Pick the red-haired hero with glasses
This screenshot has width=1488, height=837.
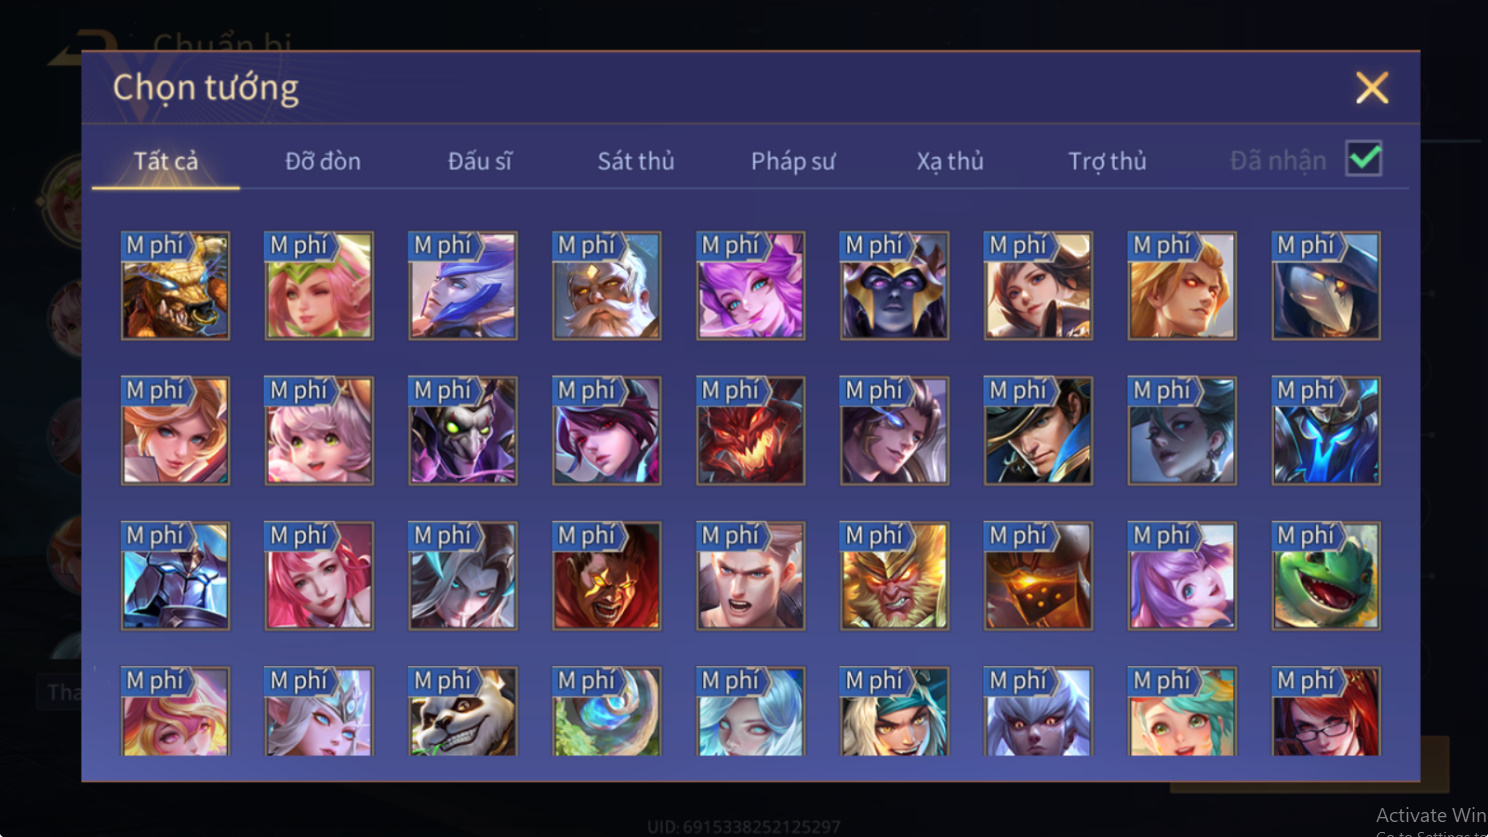click(x=1326, y=712)
